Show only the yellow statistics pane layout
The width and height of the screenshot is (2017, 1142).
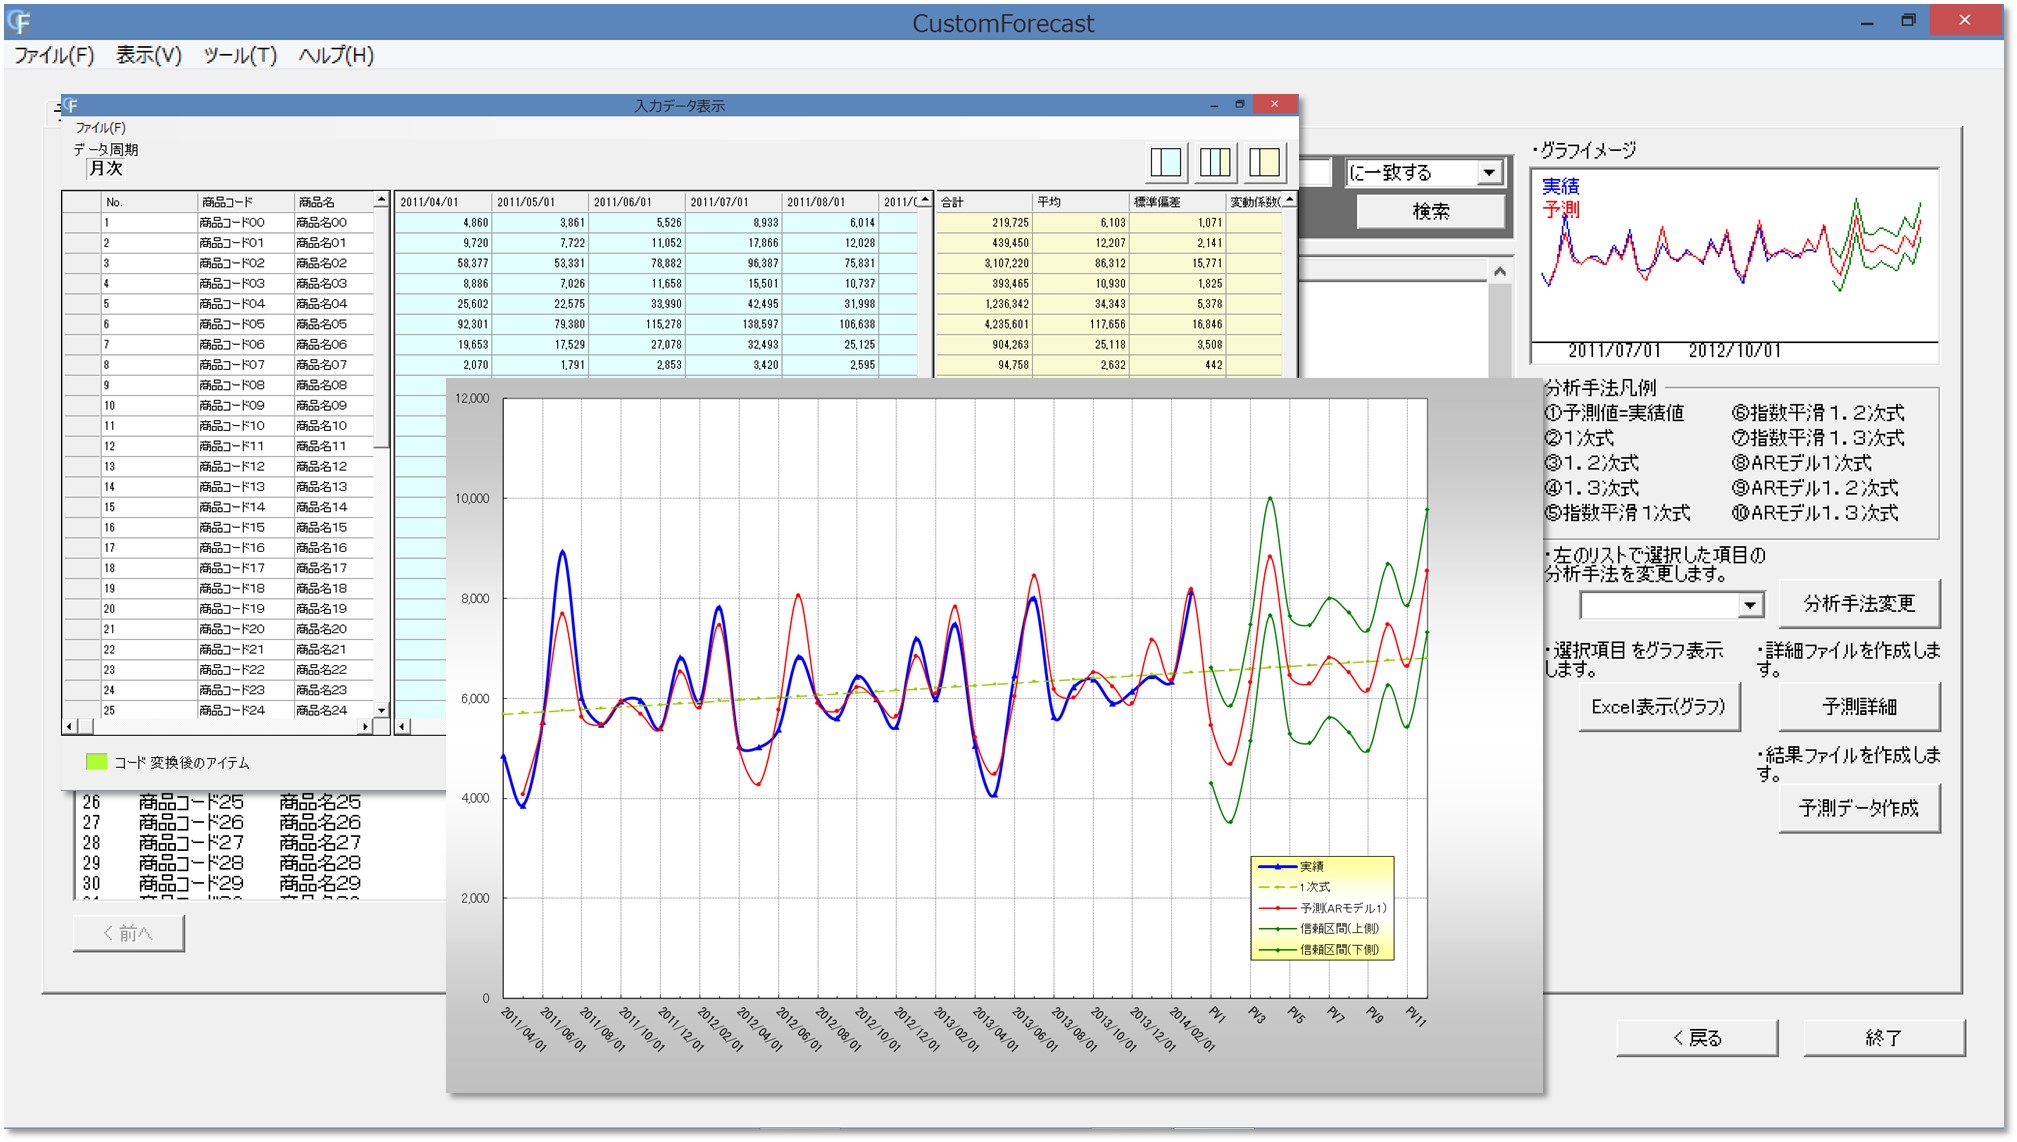point(1264,162)
